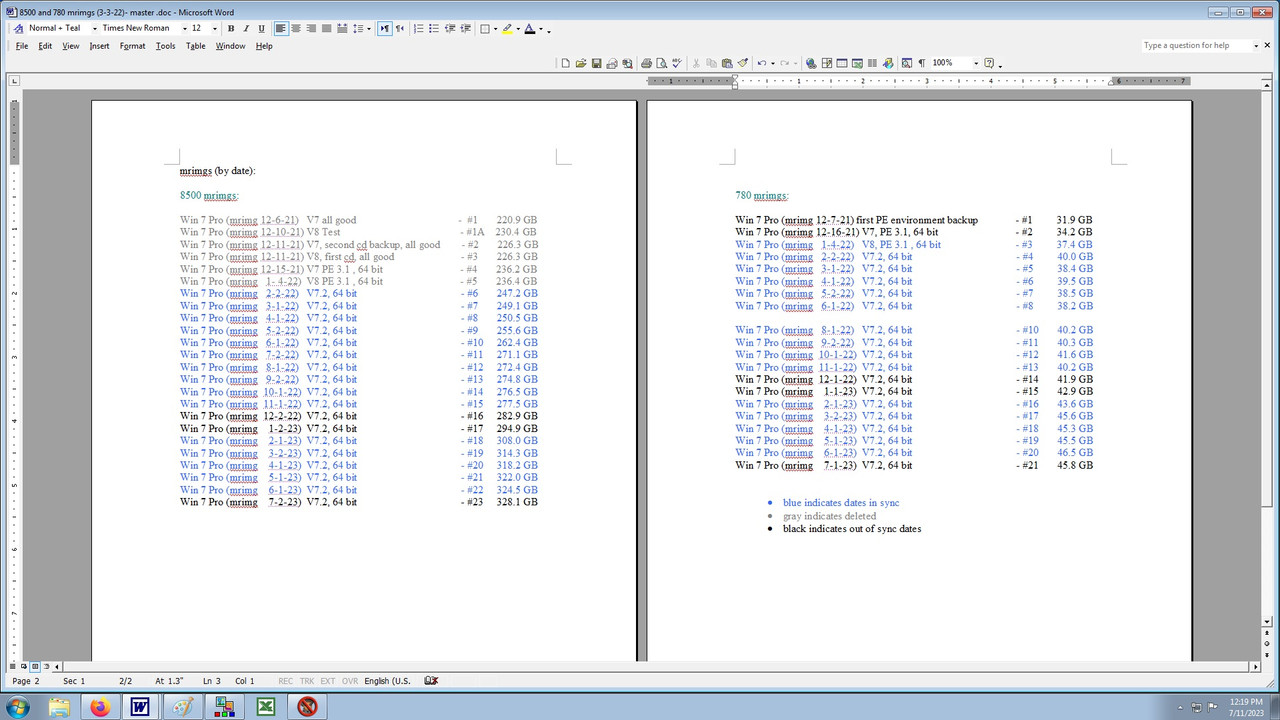Increase the paragraph indent
The image size is (1280, 720).
tap(465, 28)
